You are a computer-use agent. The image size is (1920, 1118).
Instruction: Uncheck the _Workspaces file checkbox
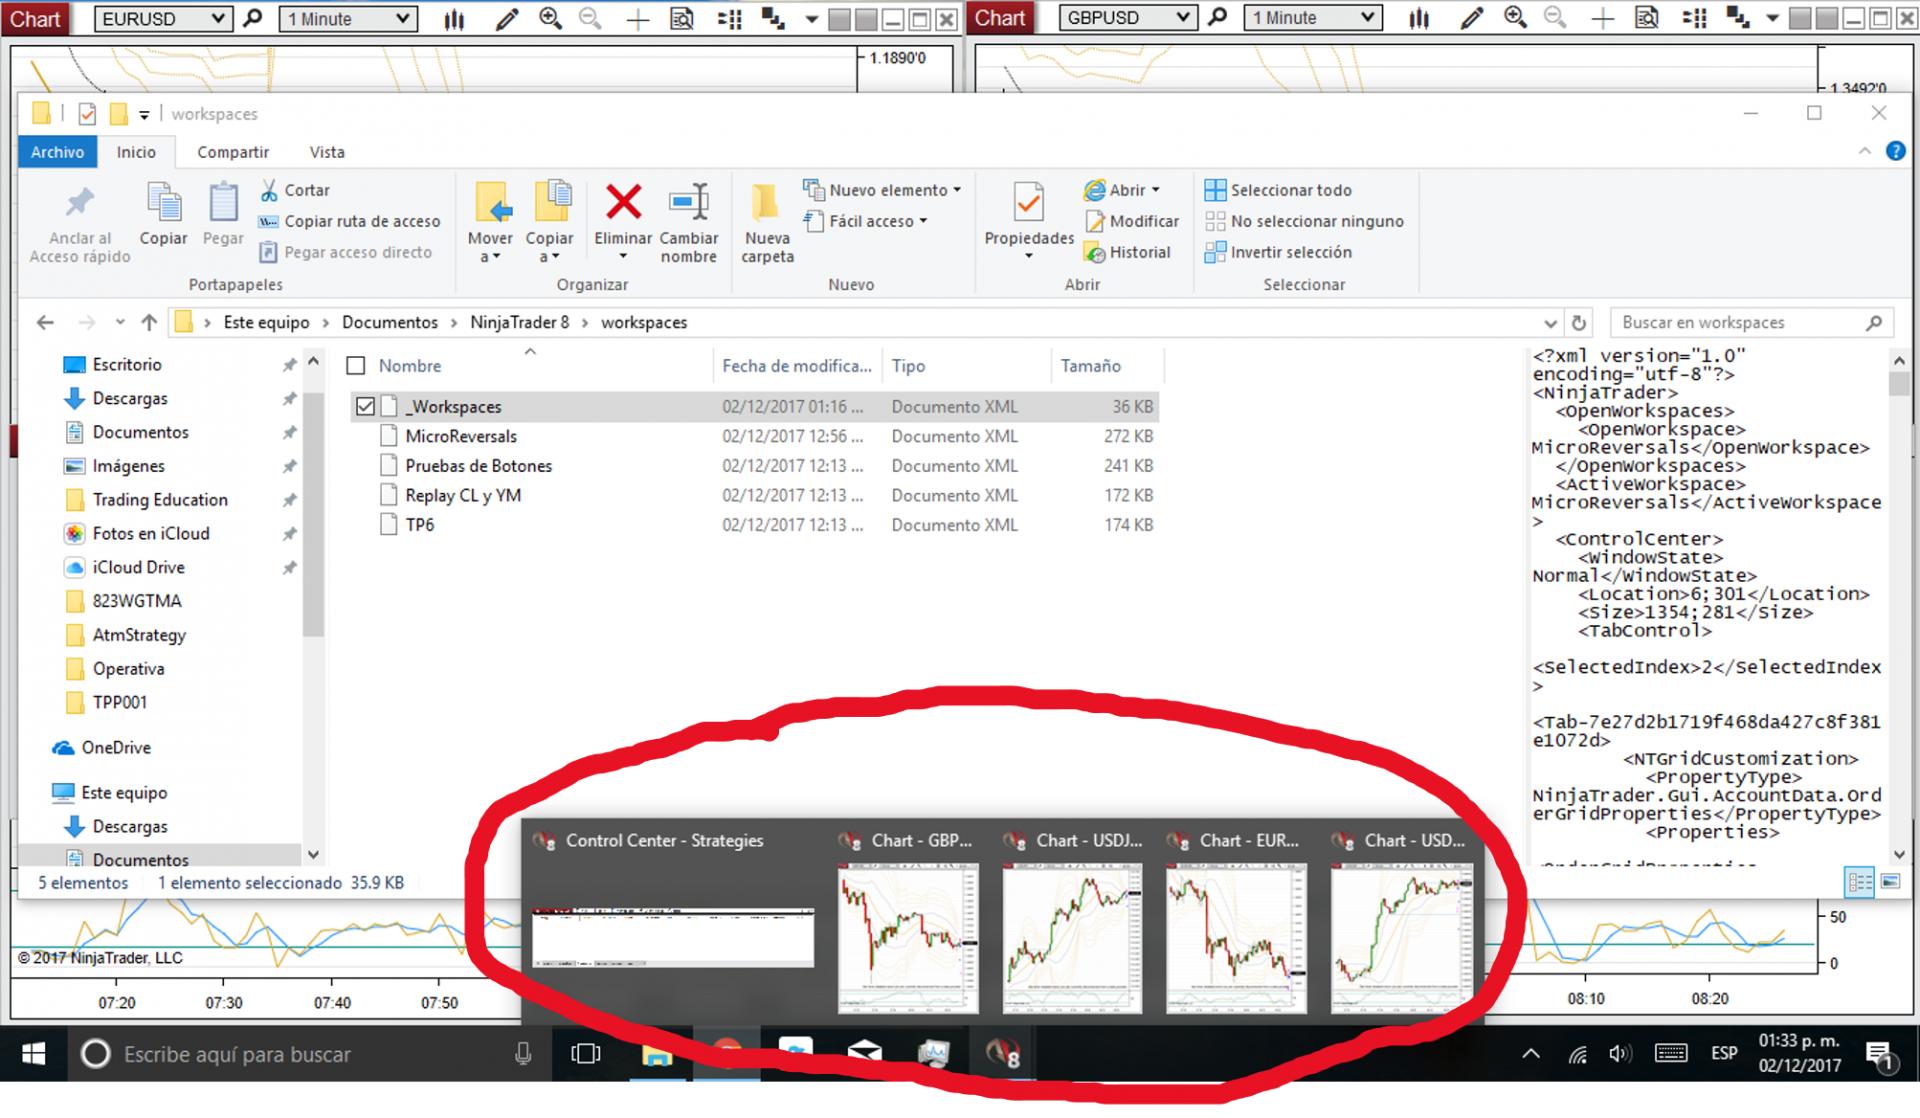click(x=365, y=406)
